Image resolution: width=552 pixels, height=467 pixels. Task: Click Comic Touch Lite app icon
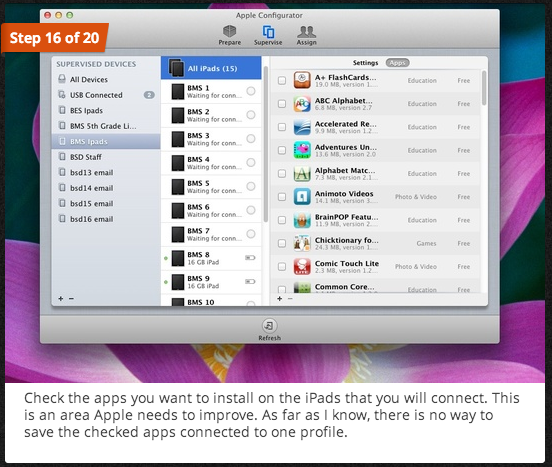(302, 266)
